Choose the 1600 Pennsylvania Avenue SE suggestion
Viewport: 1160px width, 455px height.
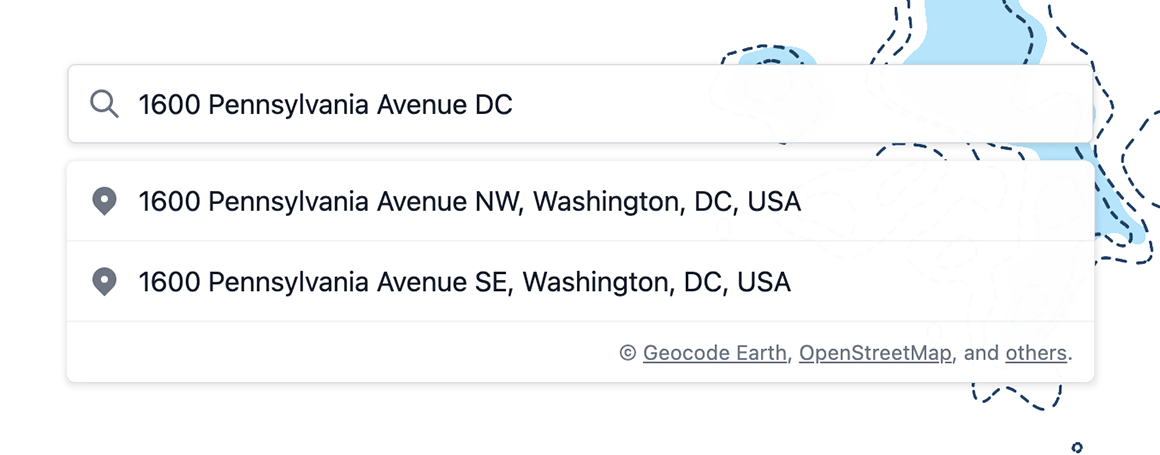(465, 281)
